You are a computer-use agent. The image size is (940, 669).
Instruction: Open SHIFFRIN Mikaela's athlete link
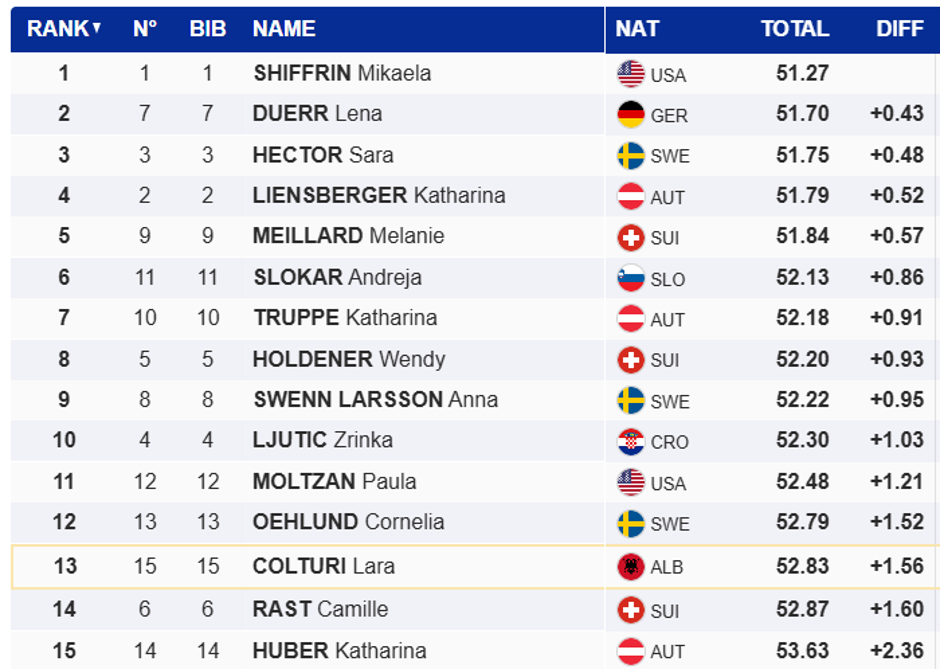pos(342,73)
